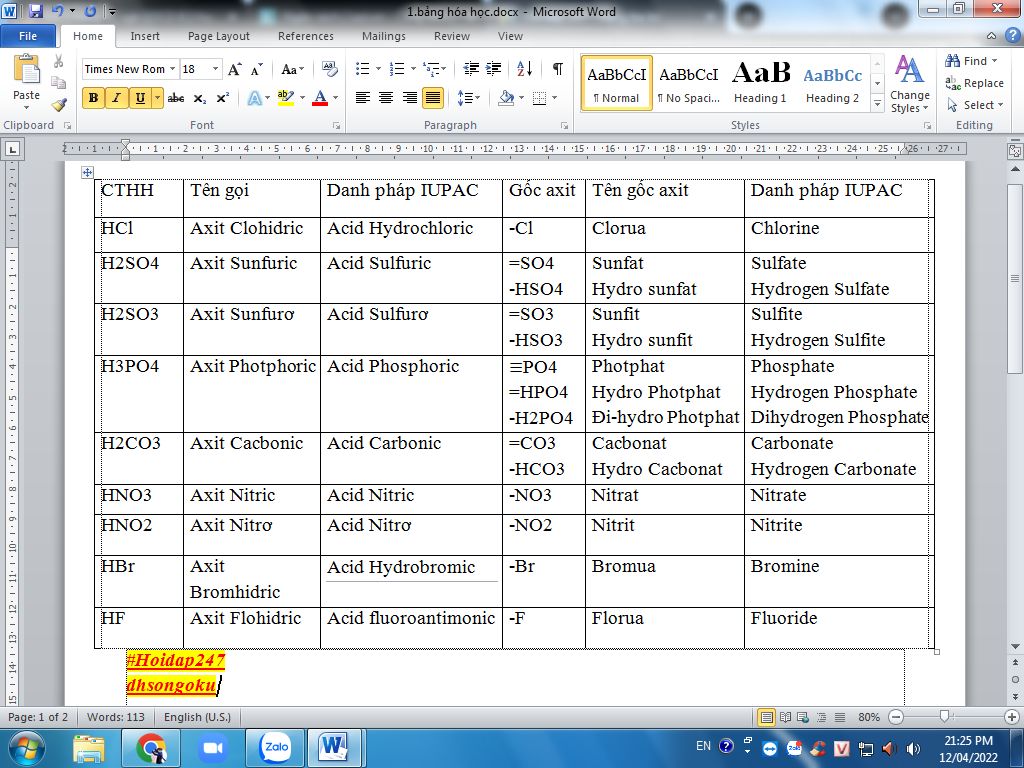Open Windows Explorer folder in taskbar

pos(89,748)
